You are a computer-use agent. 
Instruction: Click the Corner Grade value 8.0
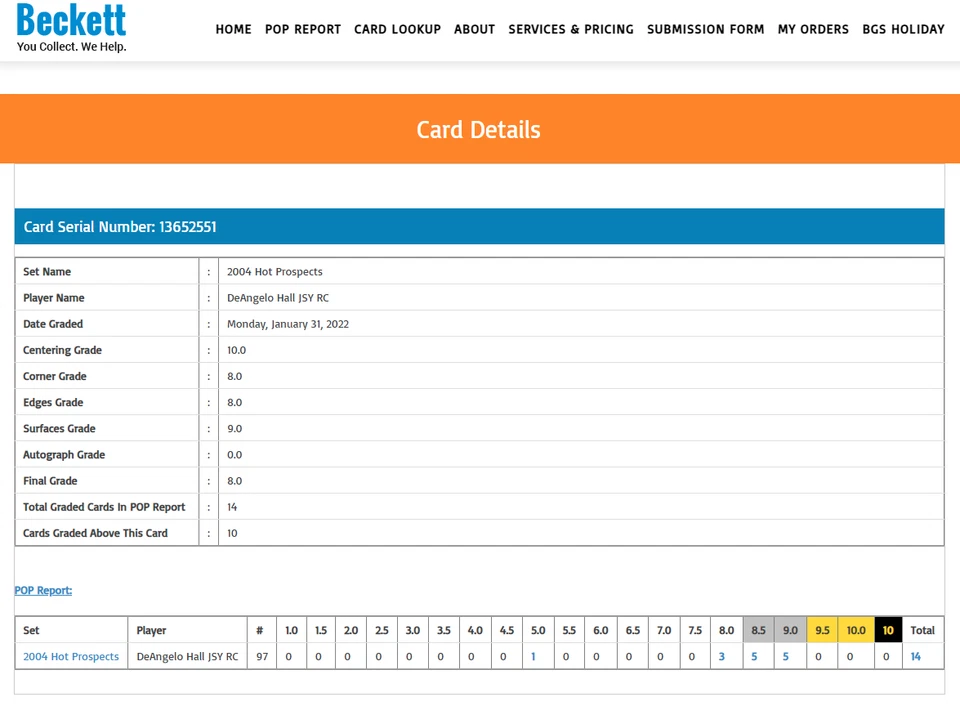234,377
